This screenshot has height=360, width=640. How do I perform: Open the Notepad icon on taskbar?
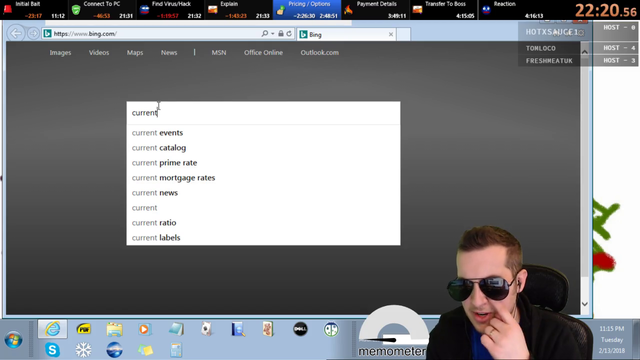pos(176,329)
